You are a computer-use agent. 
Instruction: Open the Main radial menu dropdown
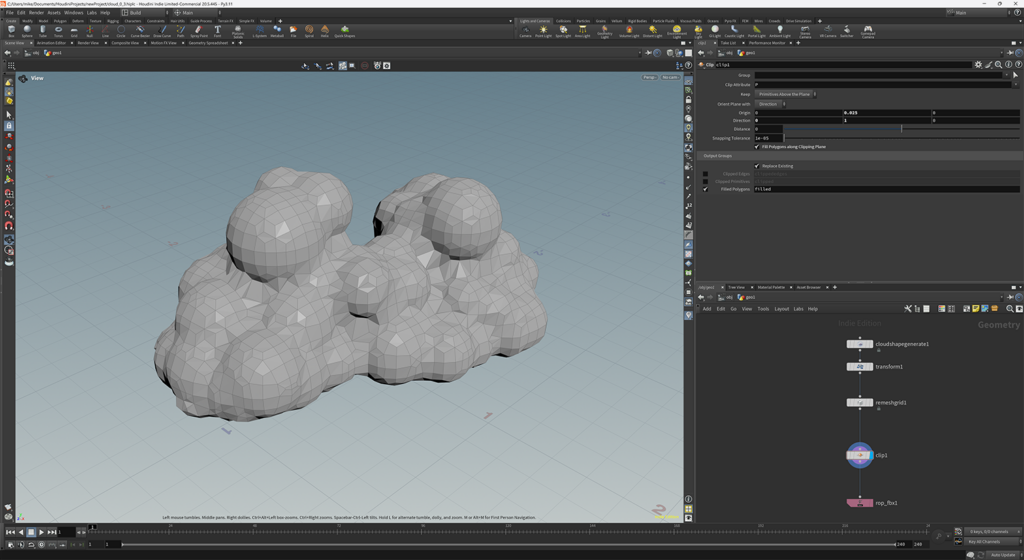point(196,12)
